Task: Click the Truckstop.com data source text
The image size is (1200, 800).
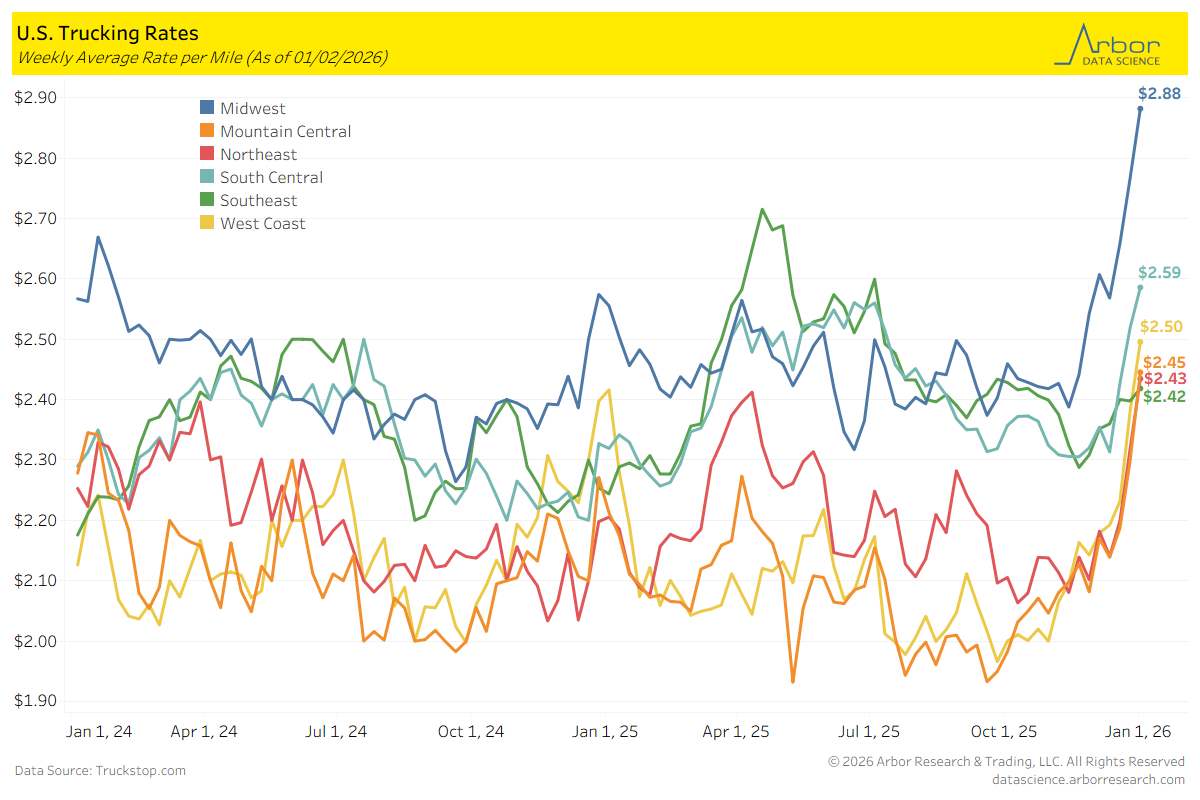Action: click(100, 771)
